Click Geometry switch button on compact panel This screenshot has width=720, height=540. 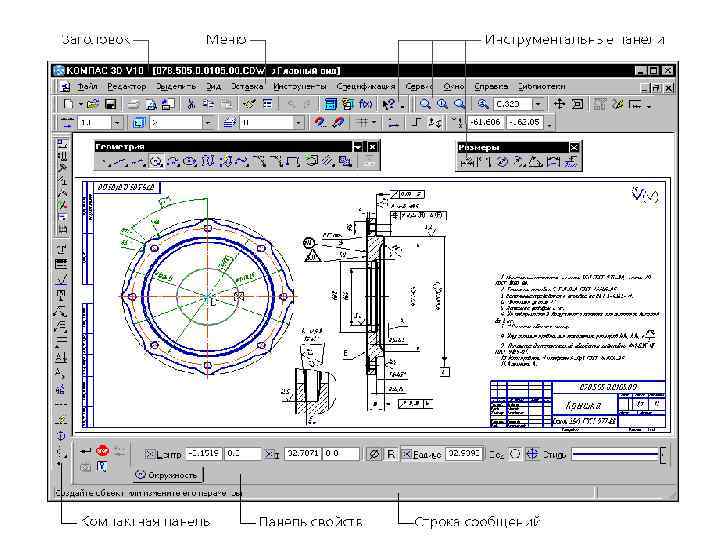coord(62,145)
